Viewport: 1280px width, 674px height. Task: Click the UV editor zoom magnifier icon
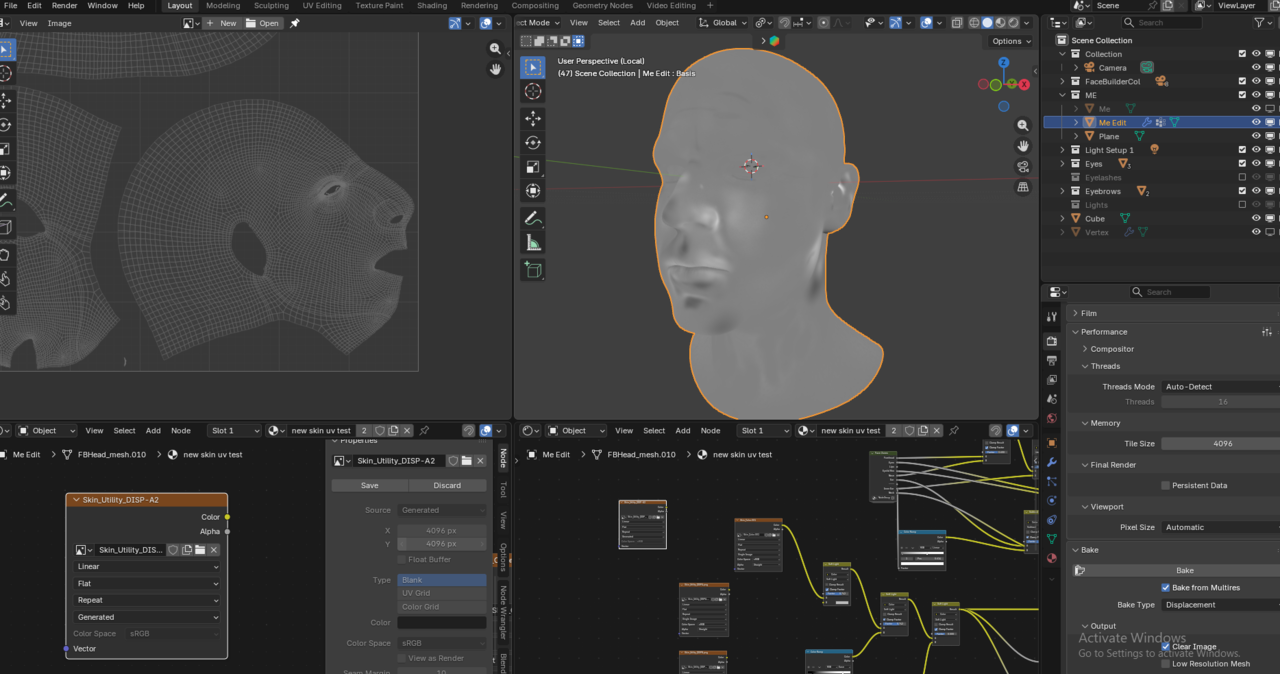click(495, 48)
